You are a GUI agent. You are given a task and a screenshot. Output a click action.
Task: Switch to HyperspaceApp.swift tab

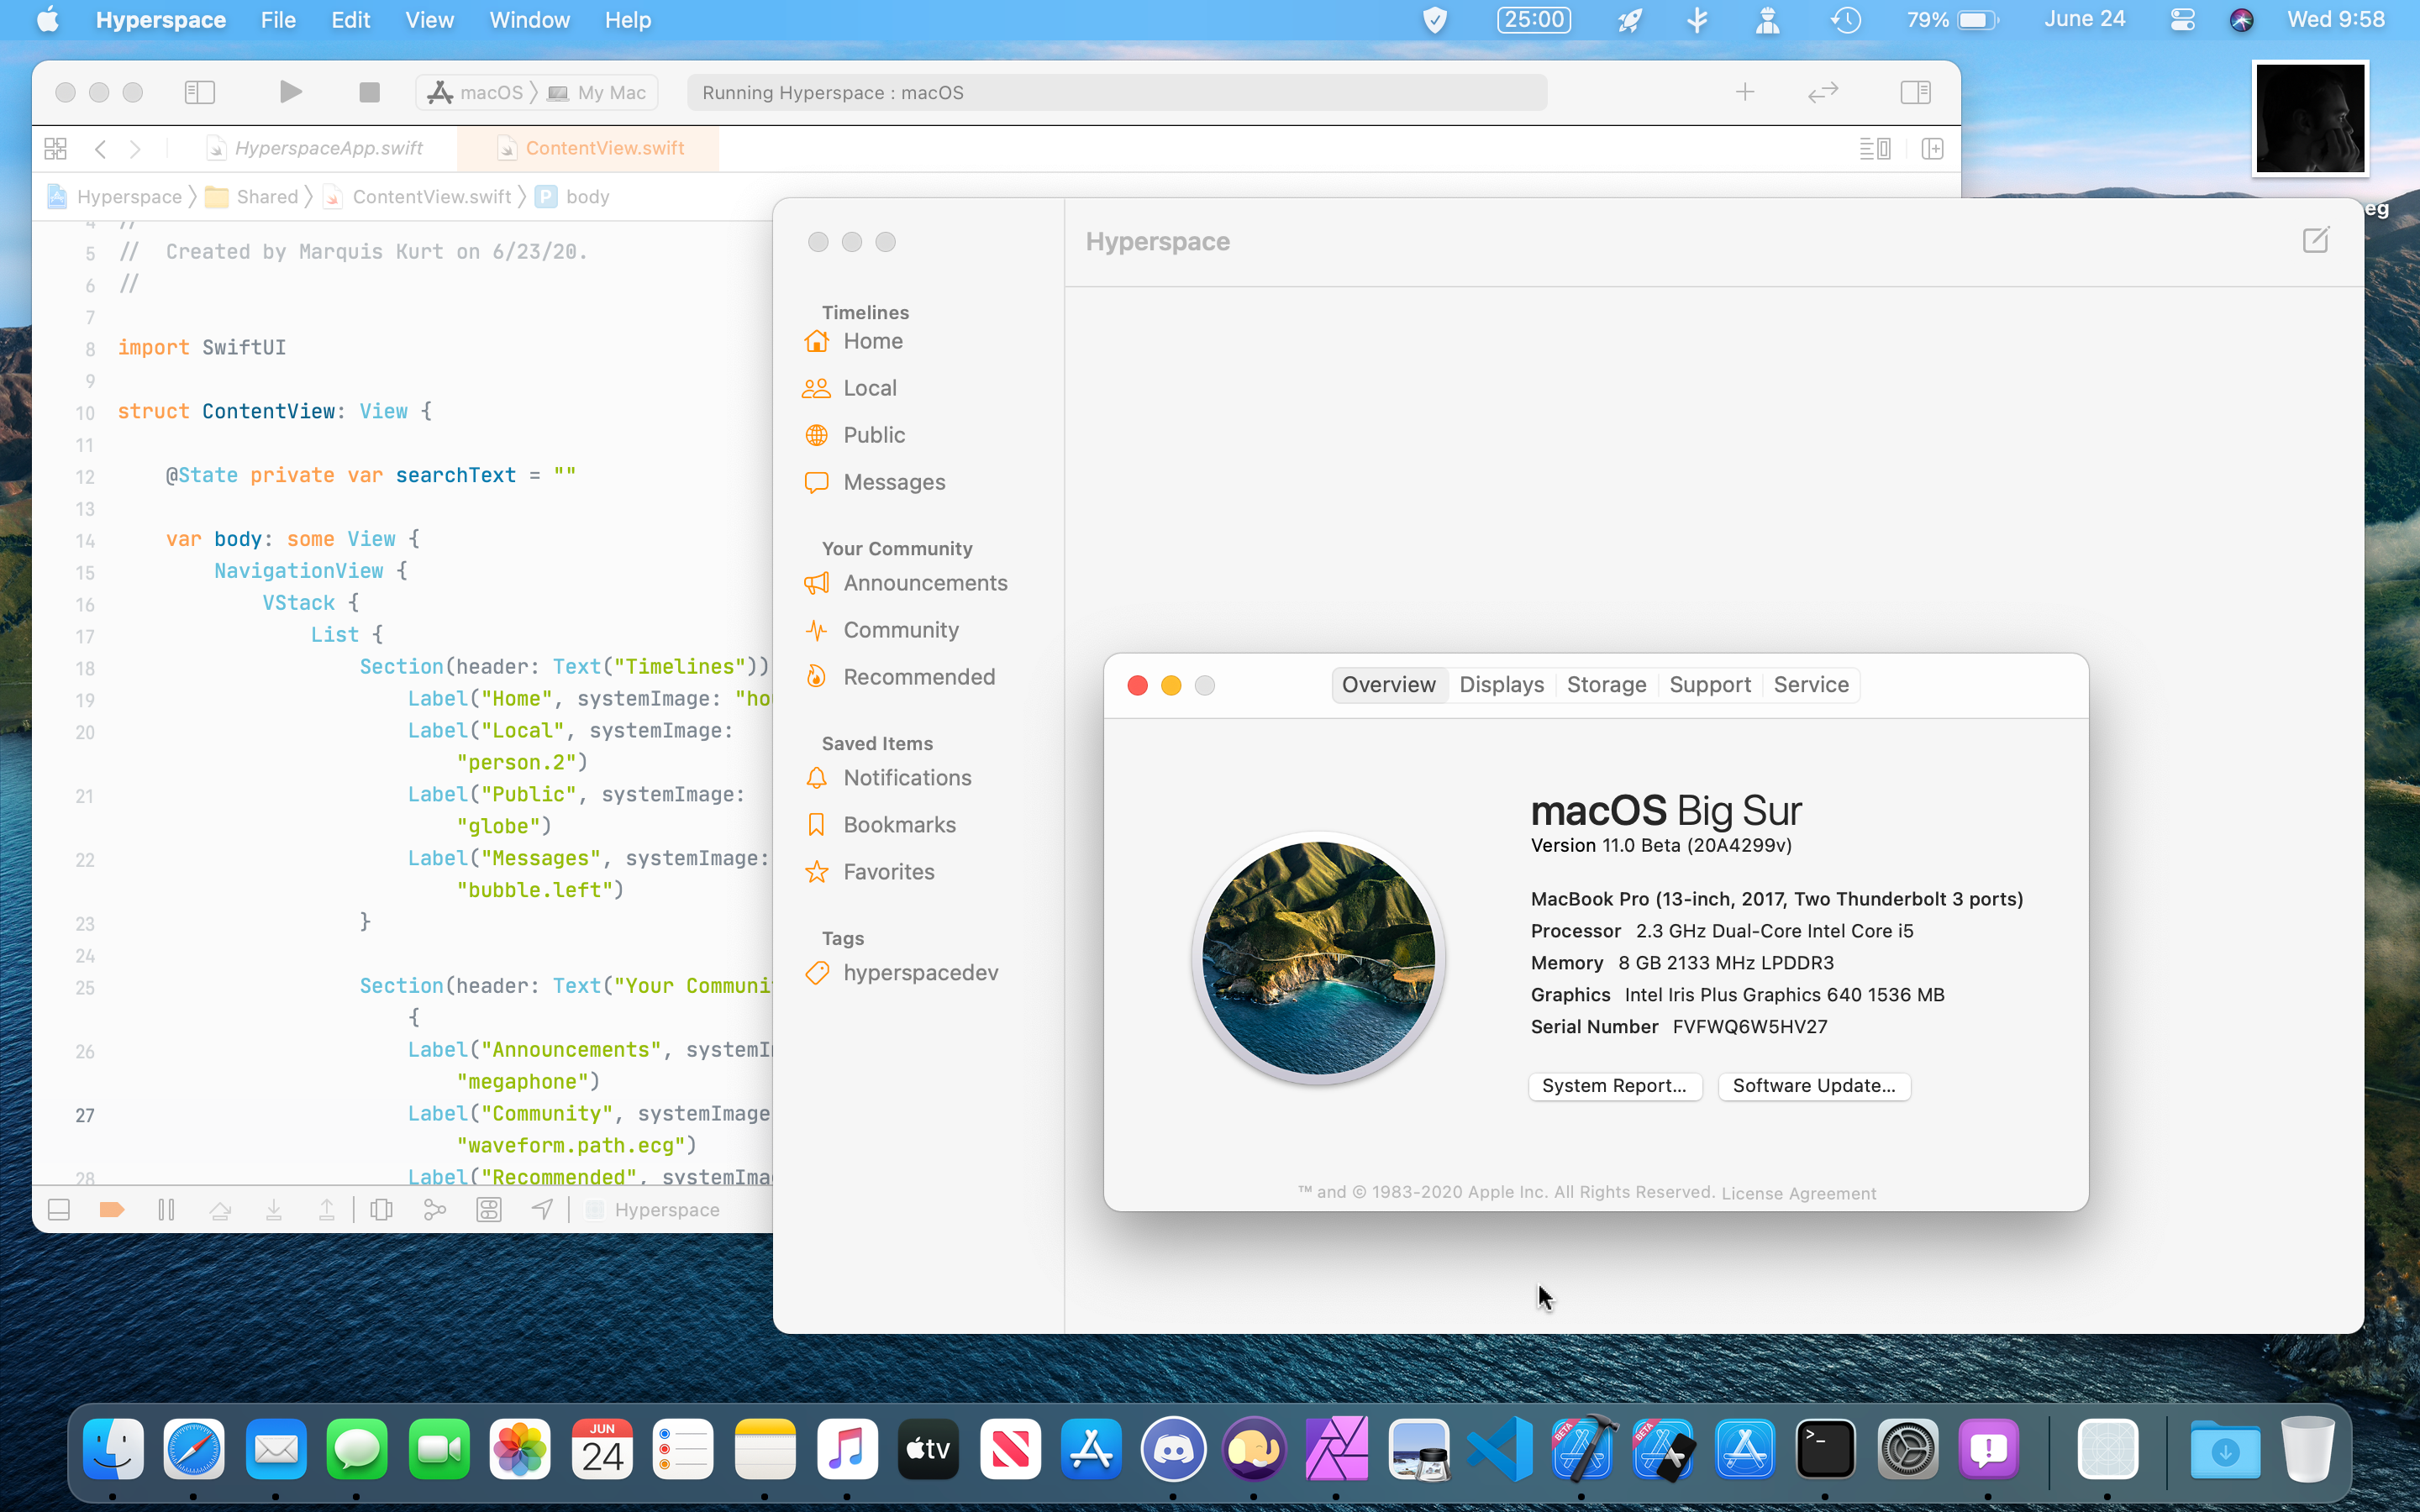[x=315, y=148]
